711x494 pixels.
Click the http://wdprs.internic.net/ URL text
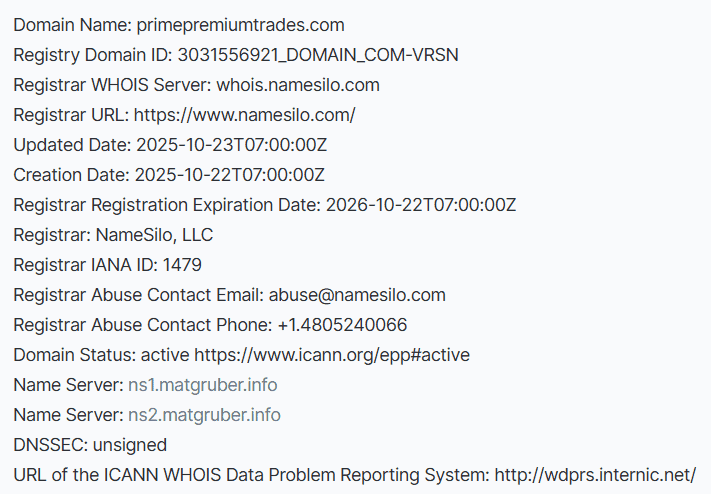[x=595, y=475]
